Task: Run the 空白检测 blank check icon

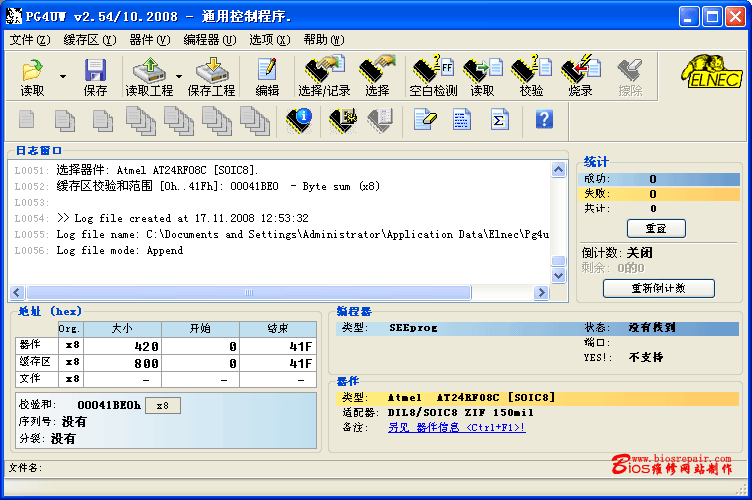Action: click(x=433, y=77)
